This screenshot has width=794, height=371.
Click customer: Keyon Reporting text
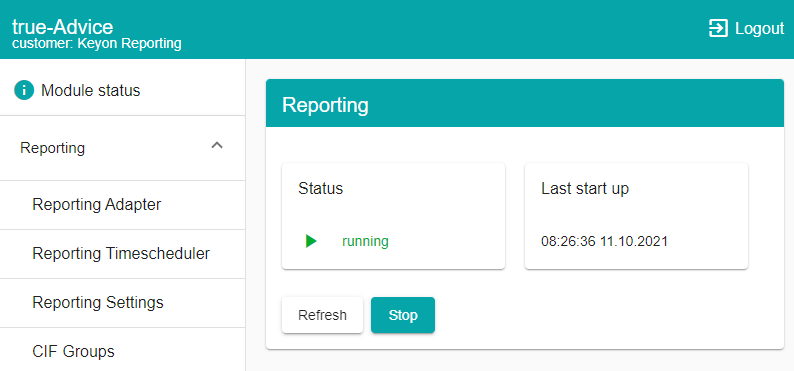[97, 44]
